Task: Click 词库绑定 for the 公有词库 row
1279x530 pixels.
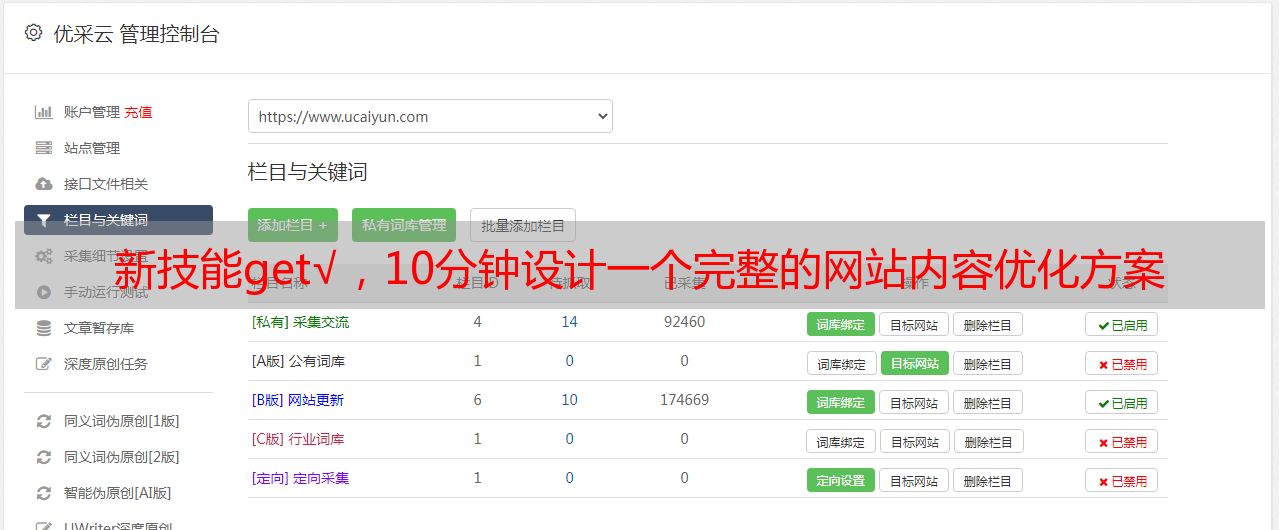Action: (x=842, y=363)
